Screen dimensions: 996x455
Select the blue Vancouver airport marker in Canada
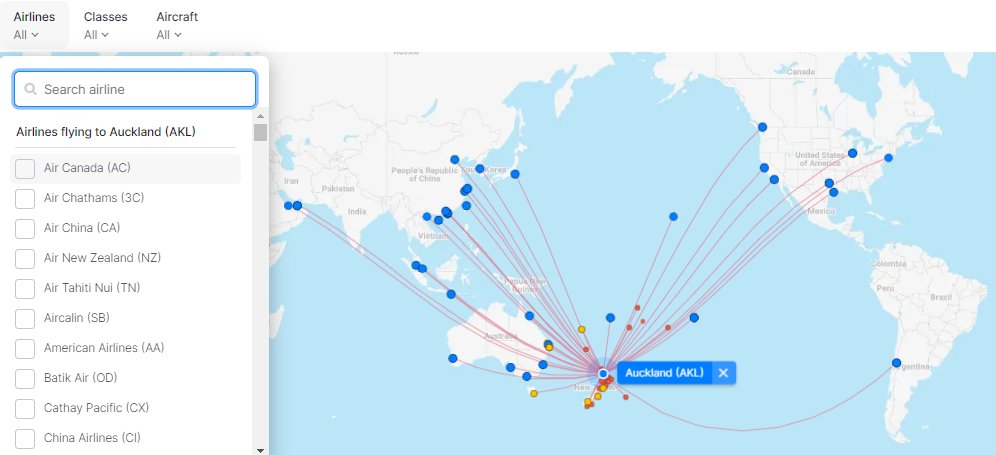(x=762, y=127)
